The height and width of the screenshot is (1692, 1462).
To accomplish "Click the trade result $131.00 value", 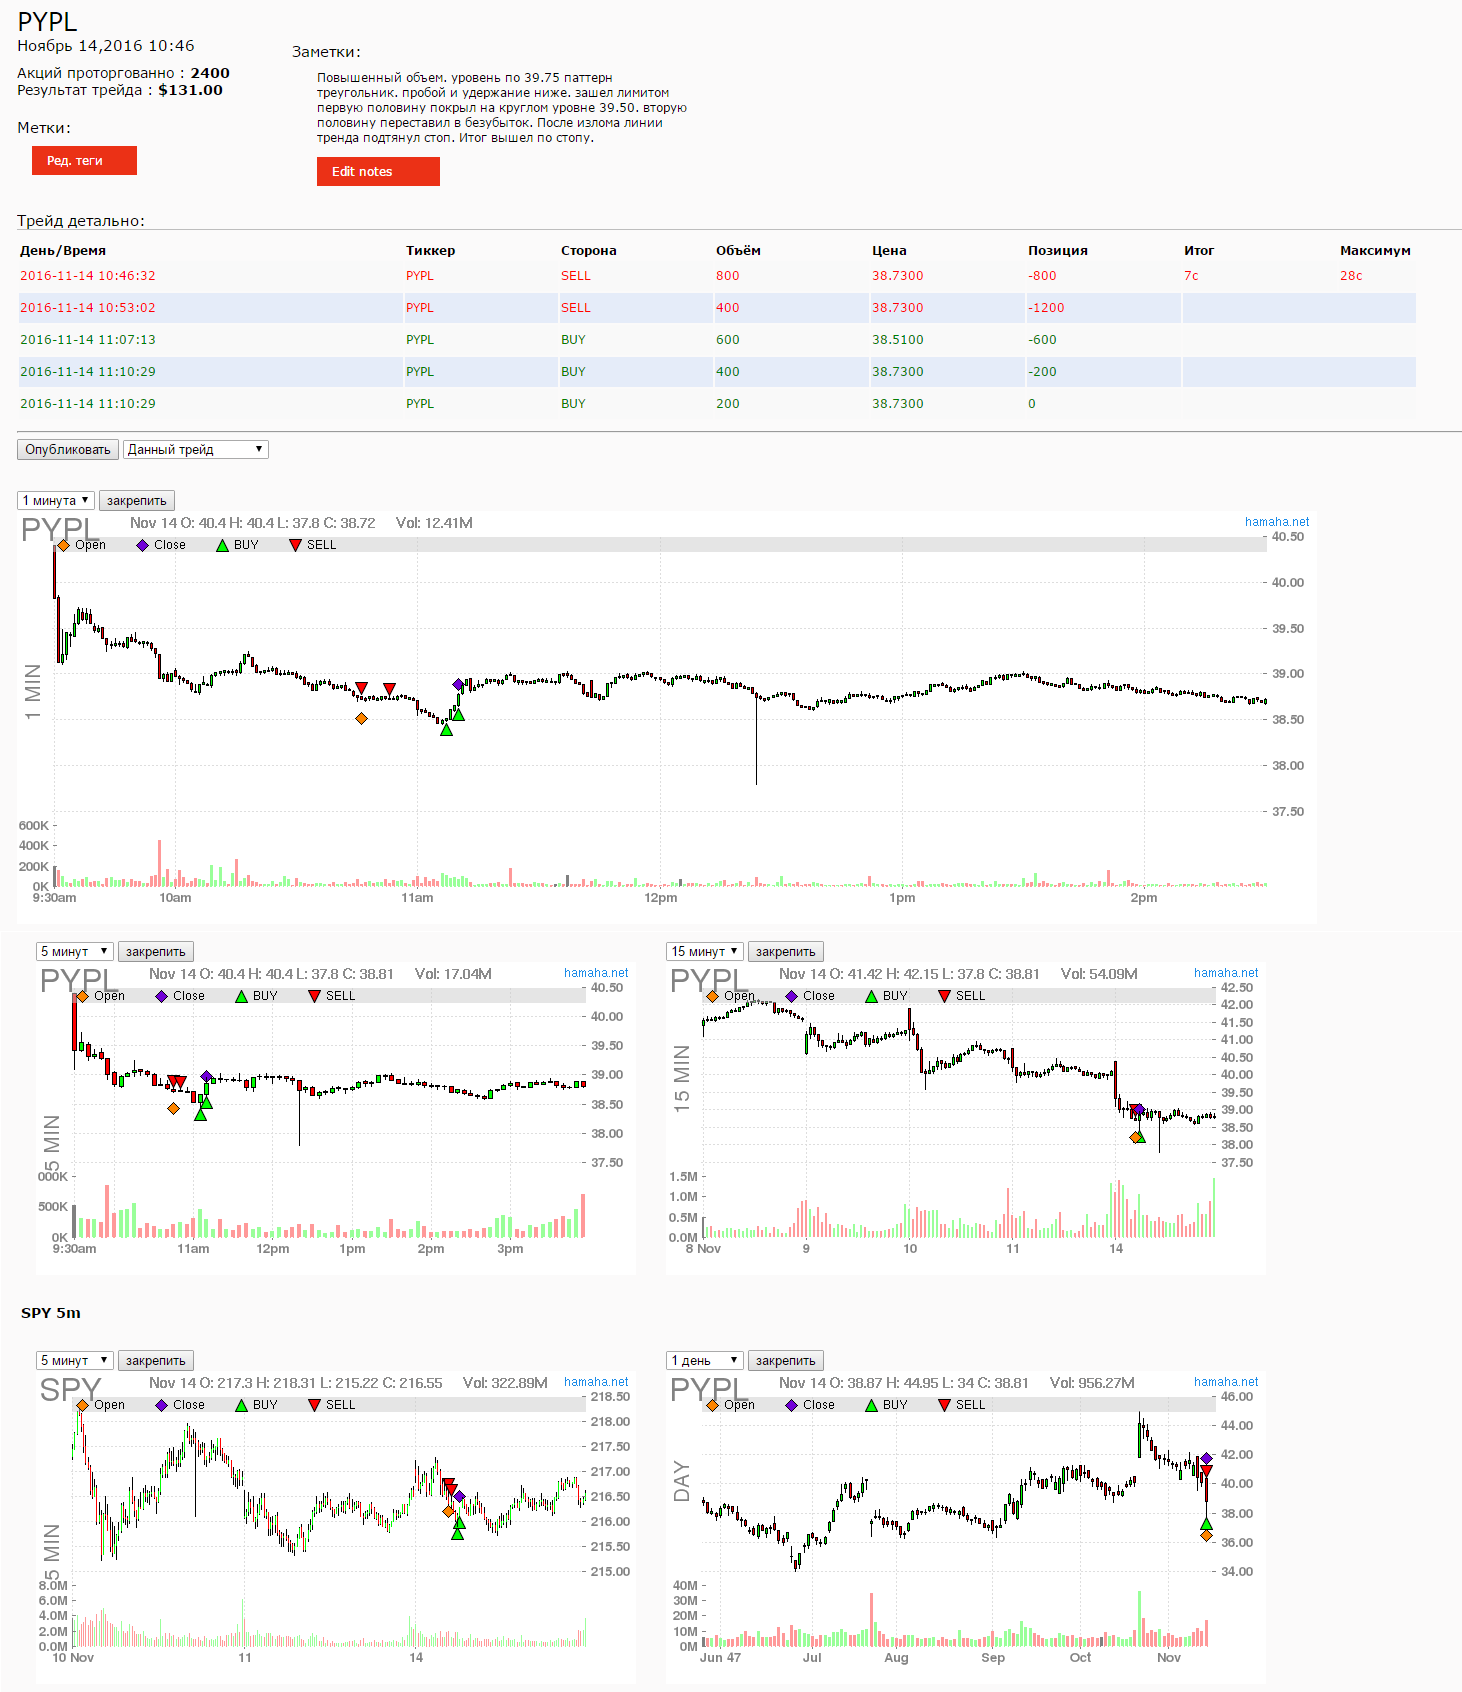I will pyautogui.click(x=190, y=90).
